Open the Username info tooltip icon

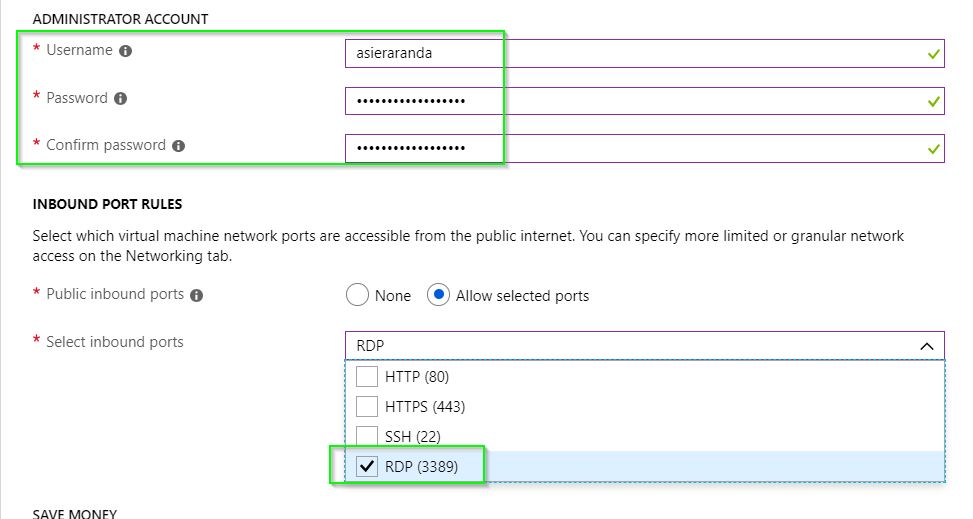pos(125,51)
